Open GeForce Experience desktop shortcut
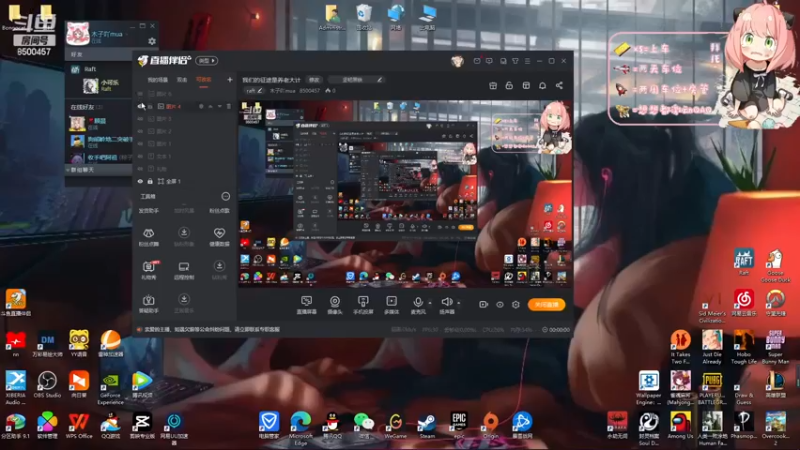Screen dimensions: 800x450 [x=110, y=389]
